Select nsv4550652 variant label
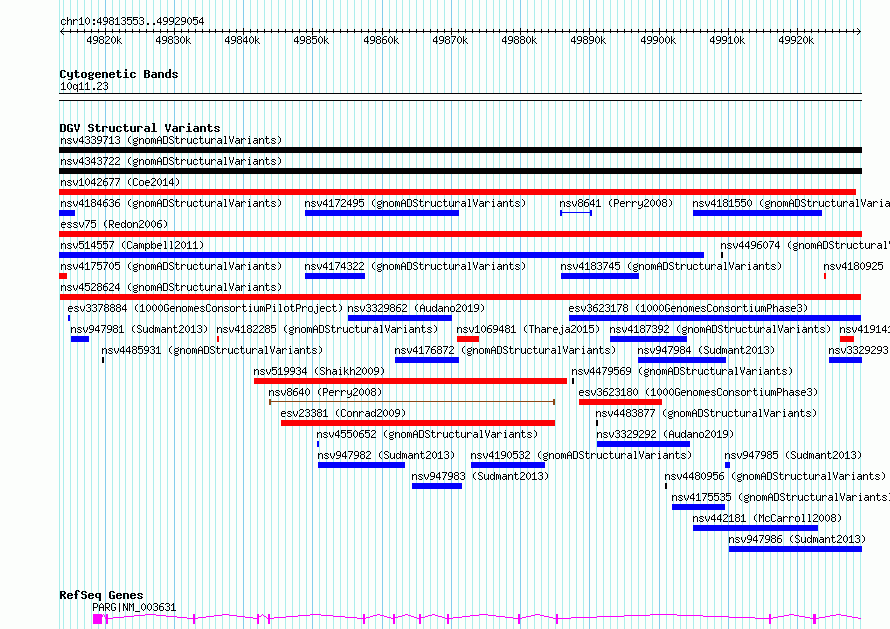The width and height of the screenshot is (890, 629). pyautogui.click(x=427, y=434)
